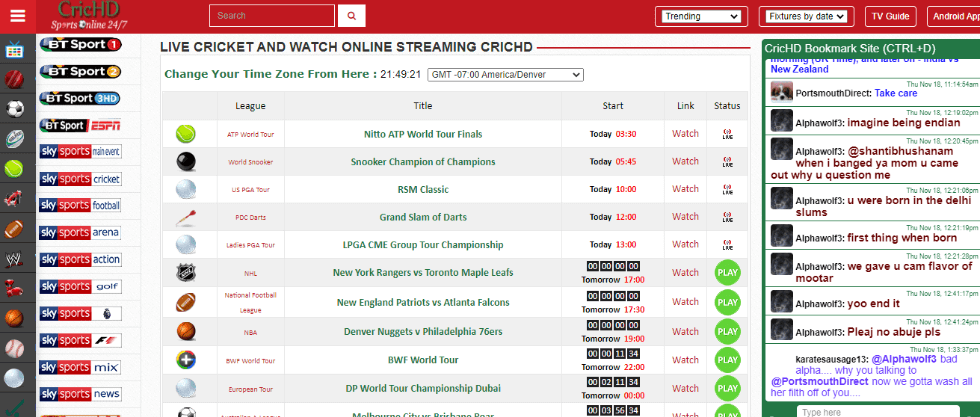This screenshot has height=417, width=980.
Task: Click LPGA CME Group Tour Championship title
Action: [423, 244]
